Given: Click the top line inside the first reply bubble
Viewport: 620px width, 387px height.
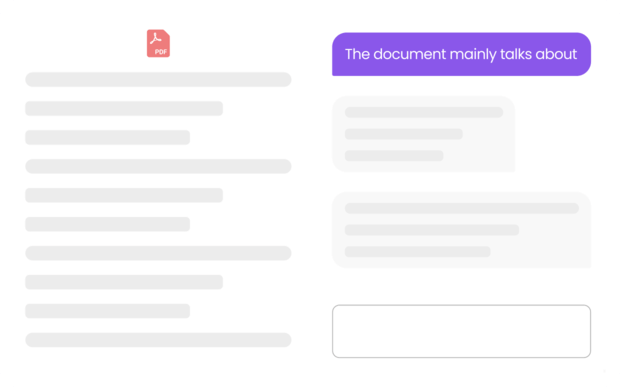Looking at the screenshot, I should coord(424,112).
